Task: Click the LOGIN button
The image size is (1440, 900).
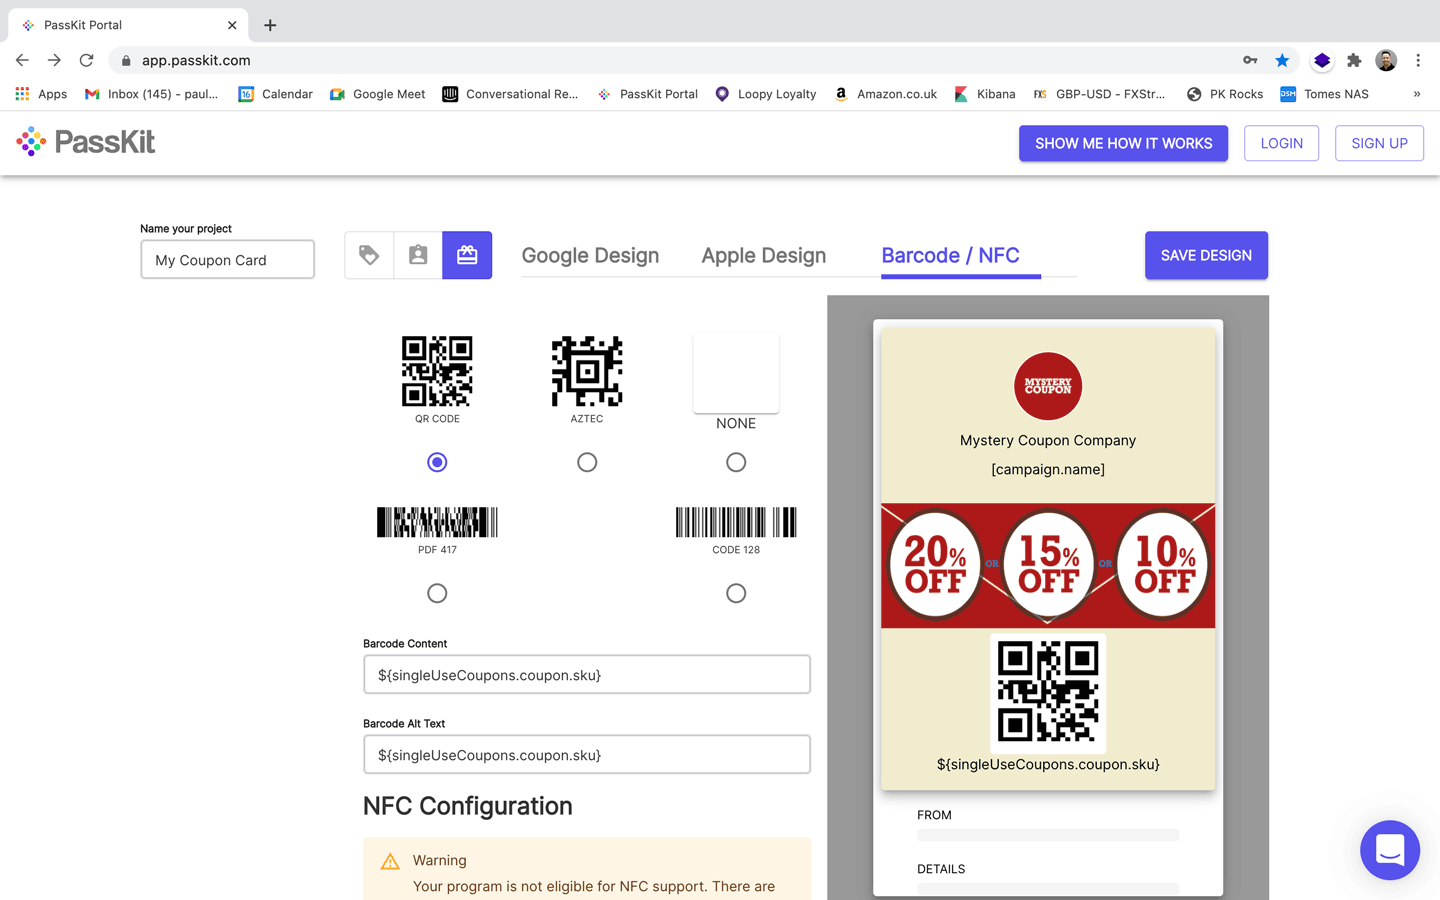Action: [x=1281, y=143]
